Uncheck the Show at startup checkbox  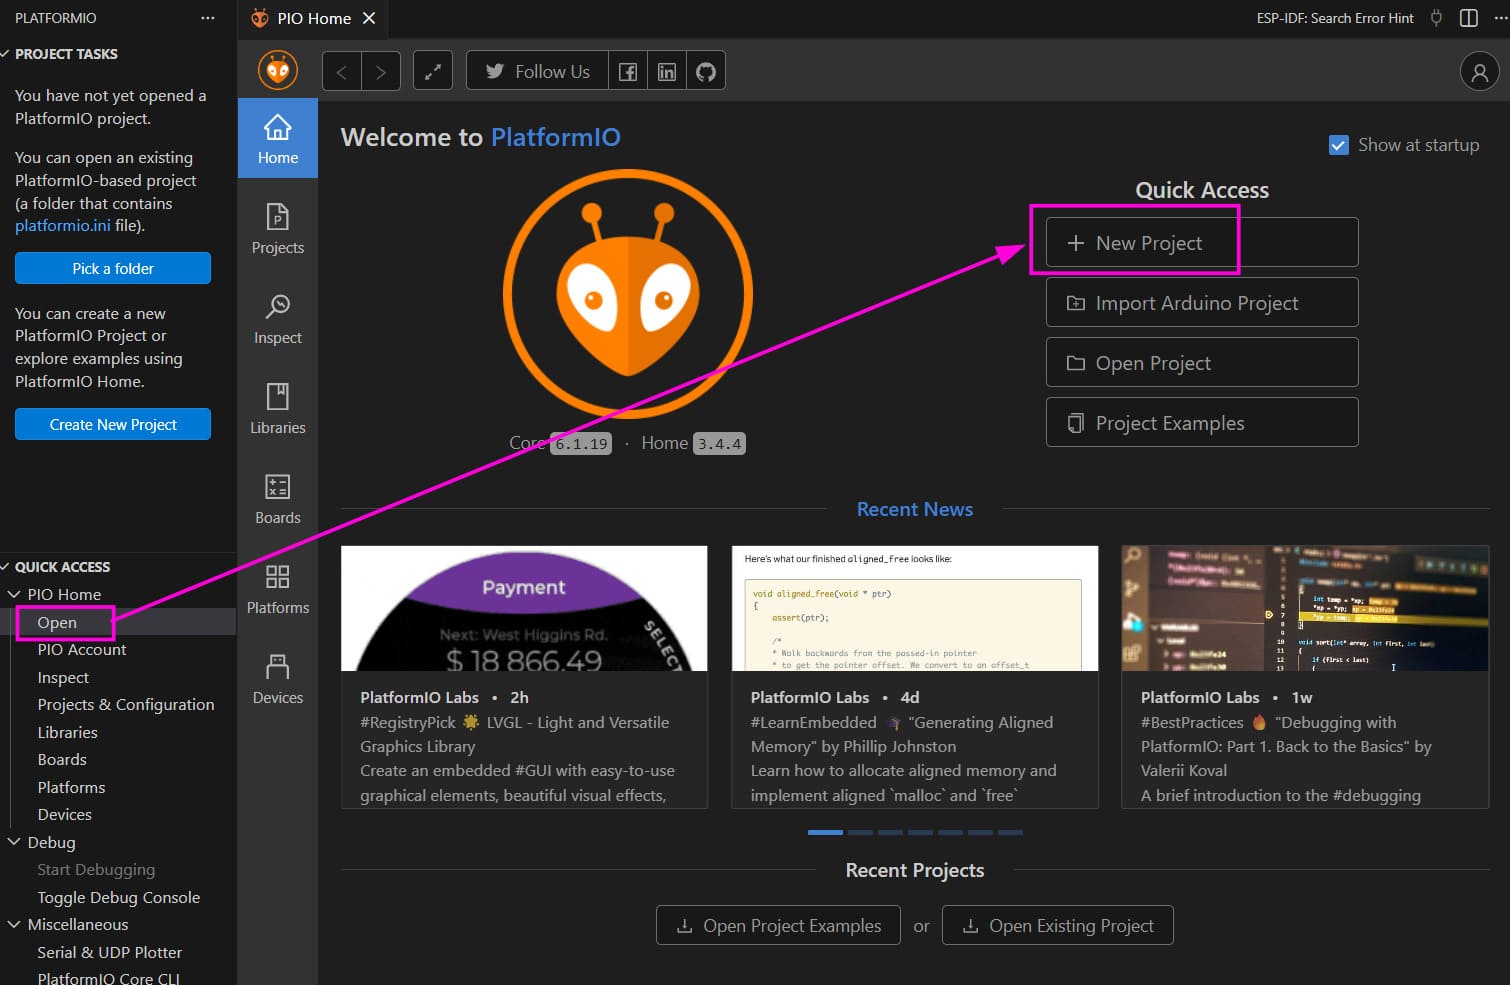pos(1339,145)
